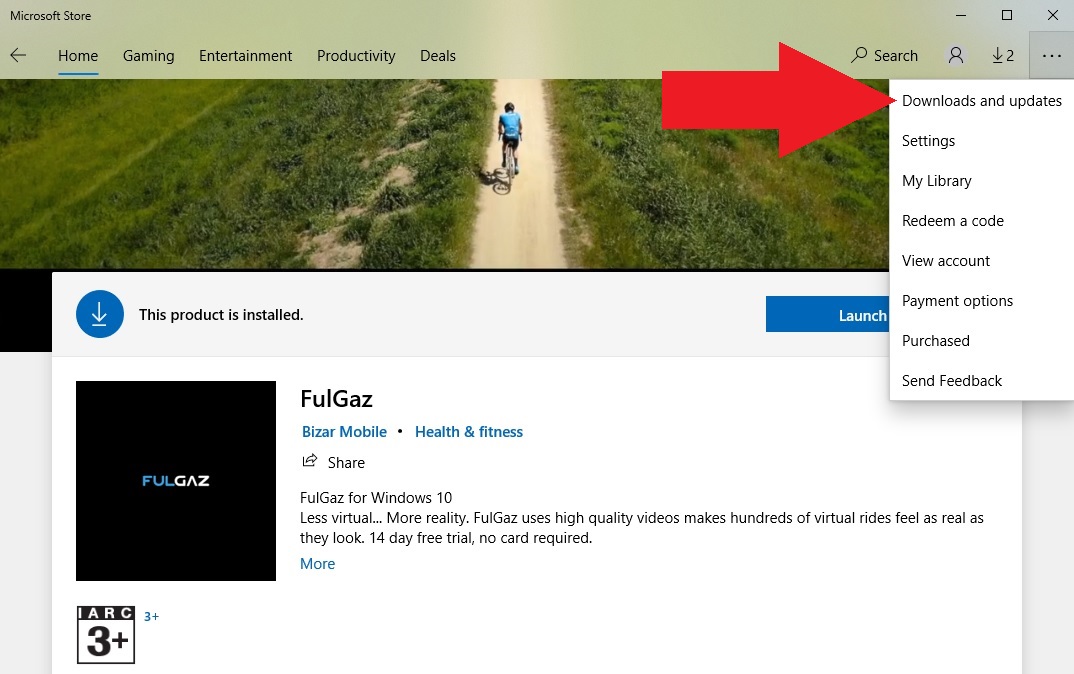Go to the Entertainment tab
This screenshot has height=674, width=1074.
pos(245,56)
